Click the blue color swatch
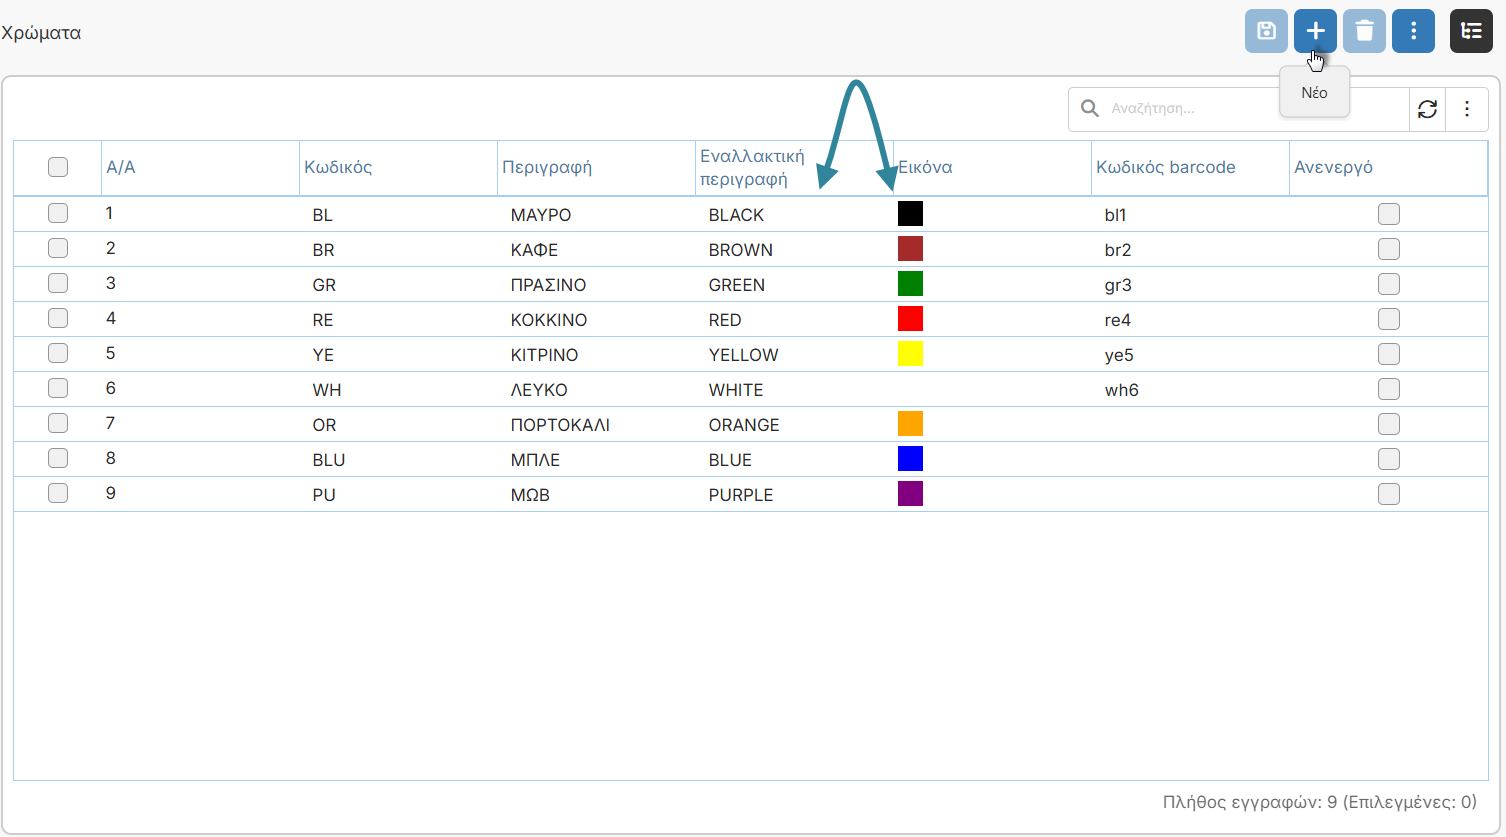The height and width of the screenshot is (837, 1506). click(x=910, y=458)
